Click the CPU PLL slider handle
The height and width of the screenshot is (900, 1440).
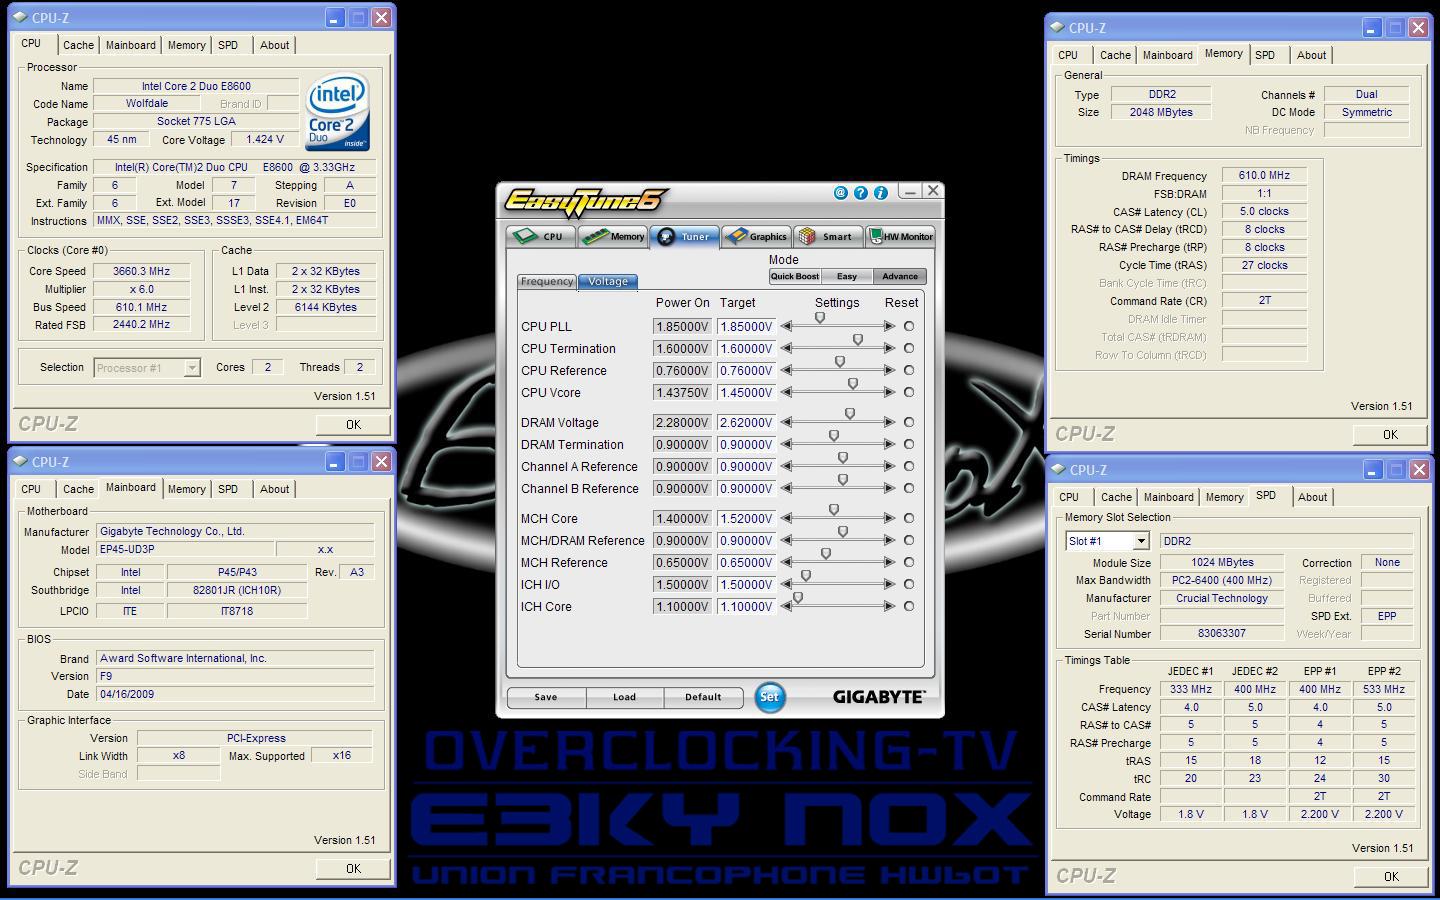click(x=820, y=318)
